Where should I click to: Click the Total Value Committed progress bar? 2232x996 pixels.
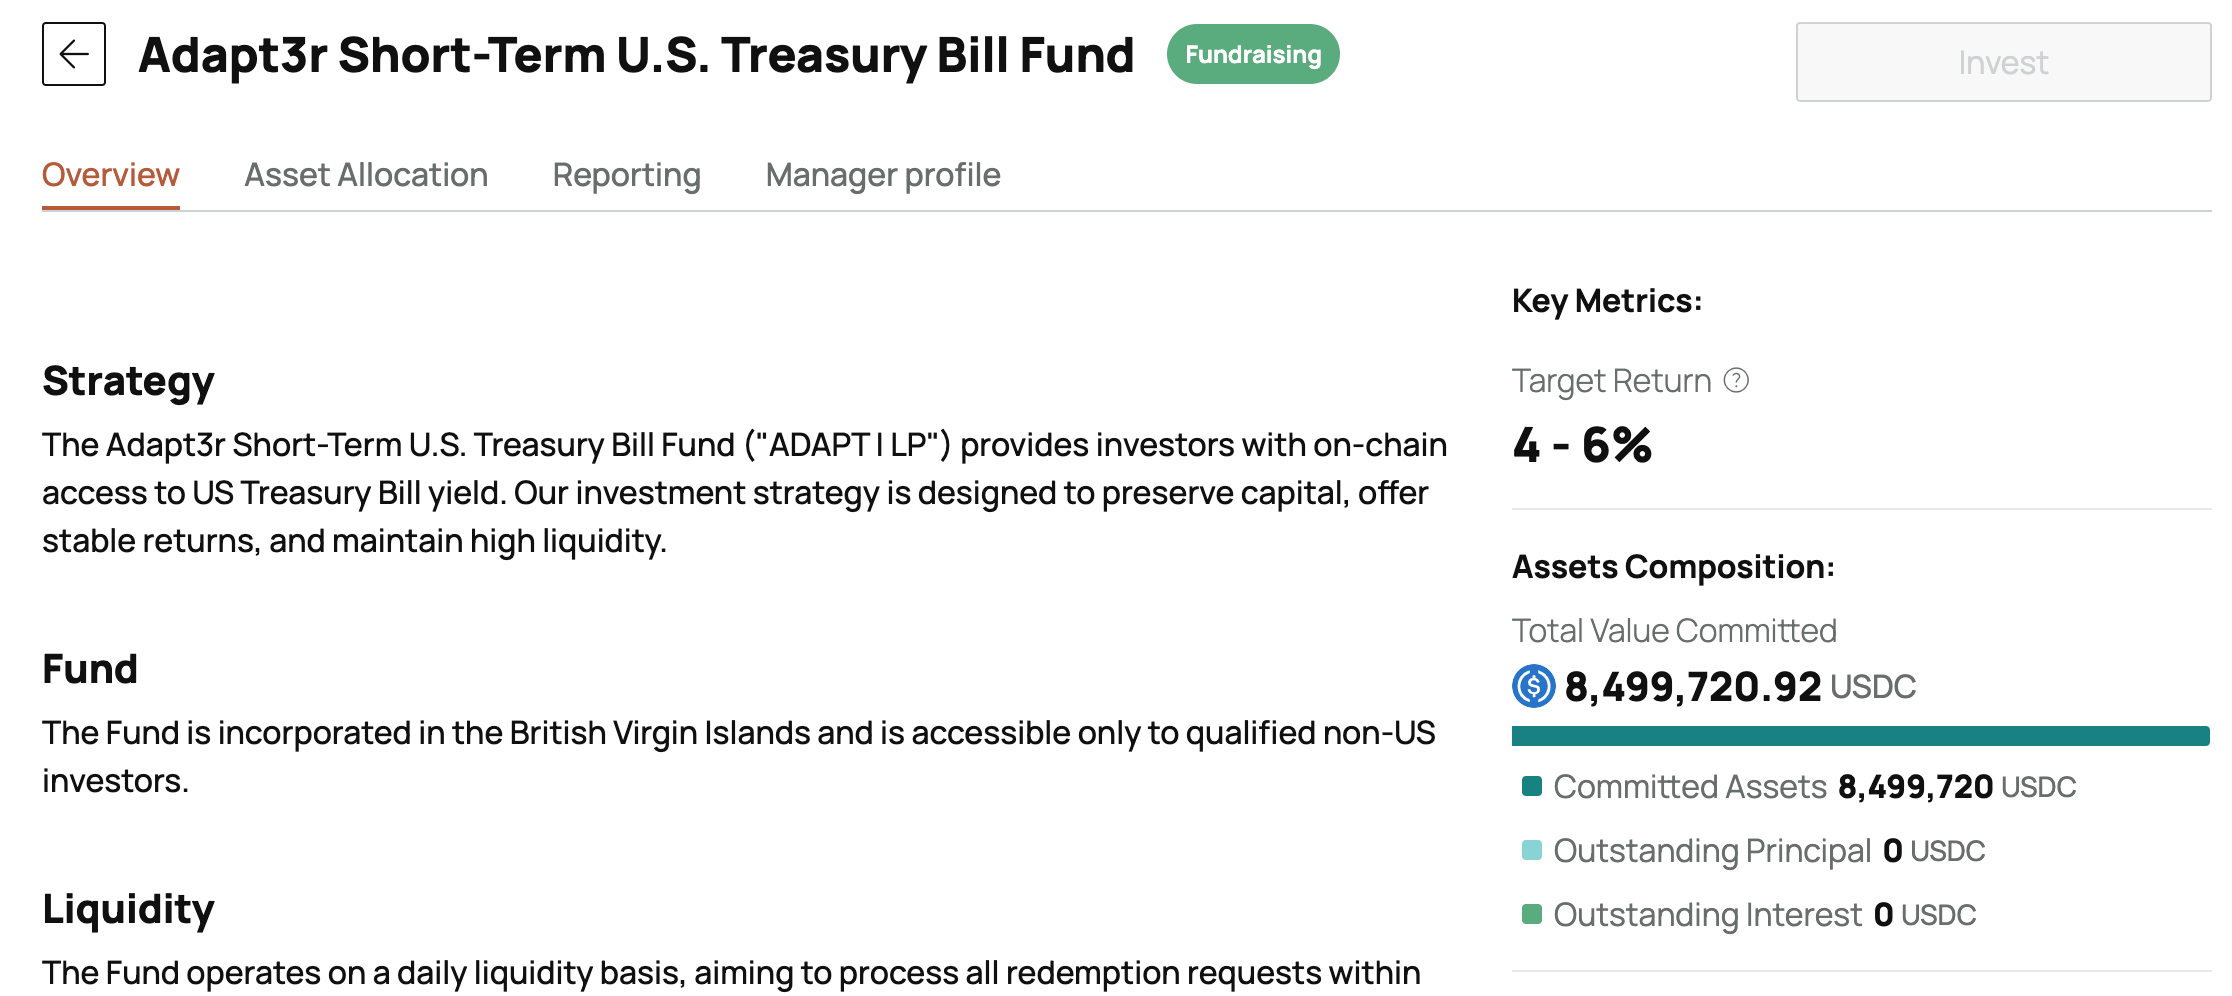[1860, 736]
